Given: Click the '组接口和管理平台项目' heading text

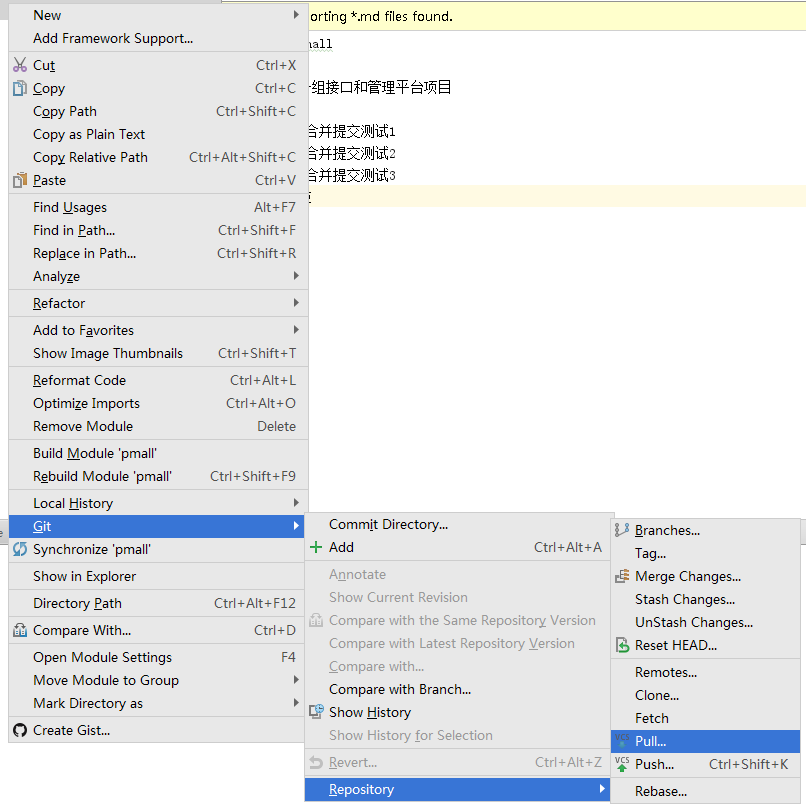Looking at the screenshot, I should point(380,87).
